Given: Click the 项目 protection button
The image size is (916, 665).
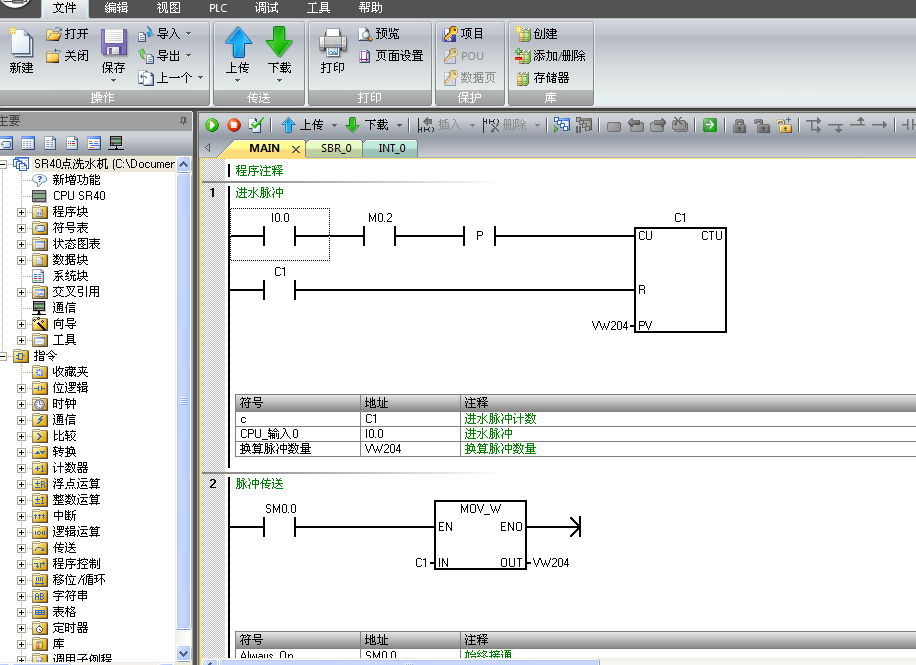Looking at the screenshot, I should 463,34.
